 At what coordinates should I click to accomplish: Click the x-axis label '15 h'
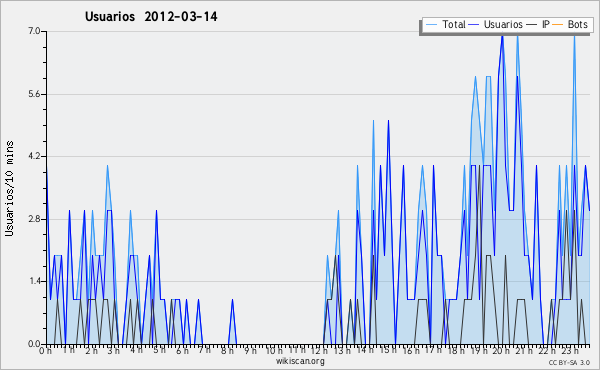388,350
